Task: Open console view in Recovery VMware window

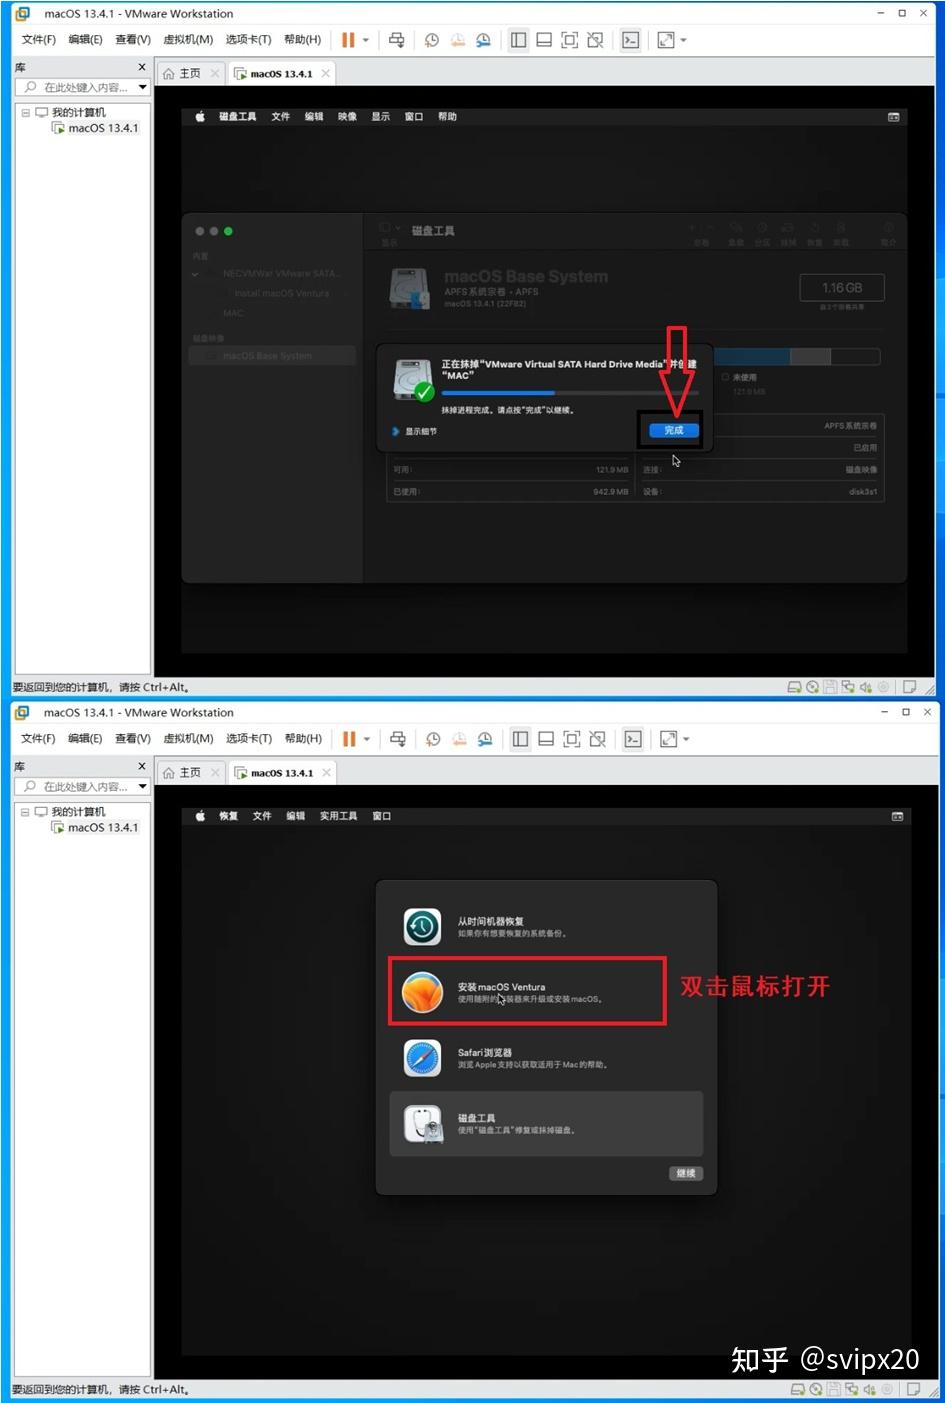Action: coord(633,739)
